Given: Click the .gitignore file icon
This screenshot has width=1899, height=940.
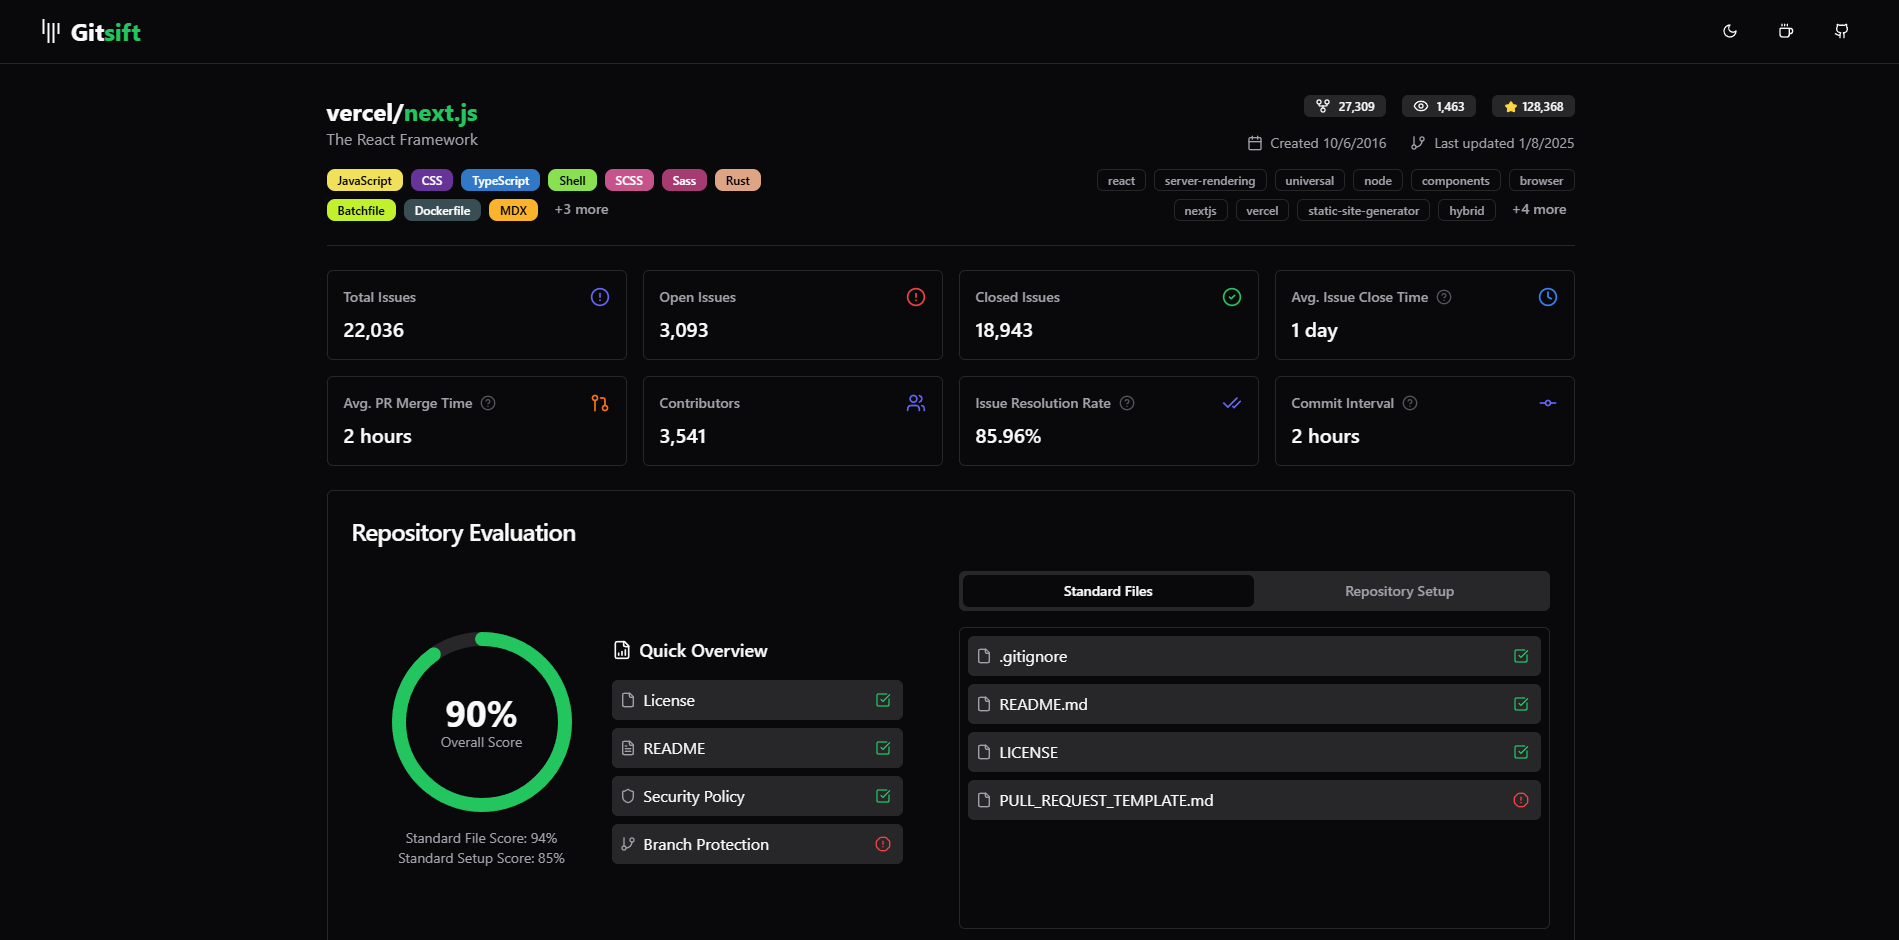Looking at the screenshot, I should (x=984, y=656).
